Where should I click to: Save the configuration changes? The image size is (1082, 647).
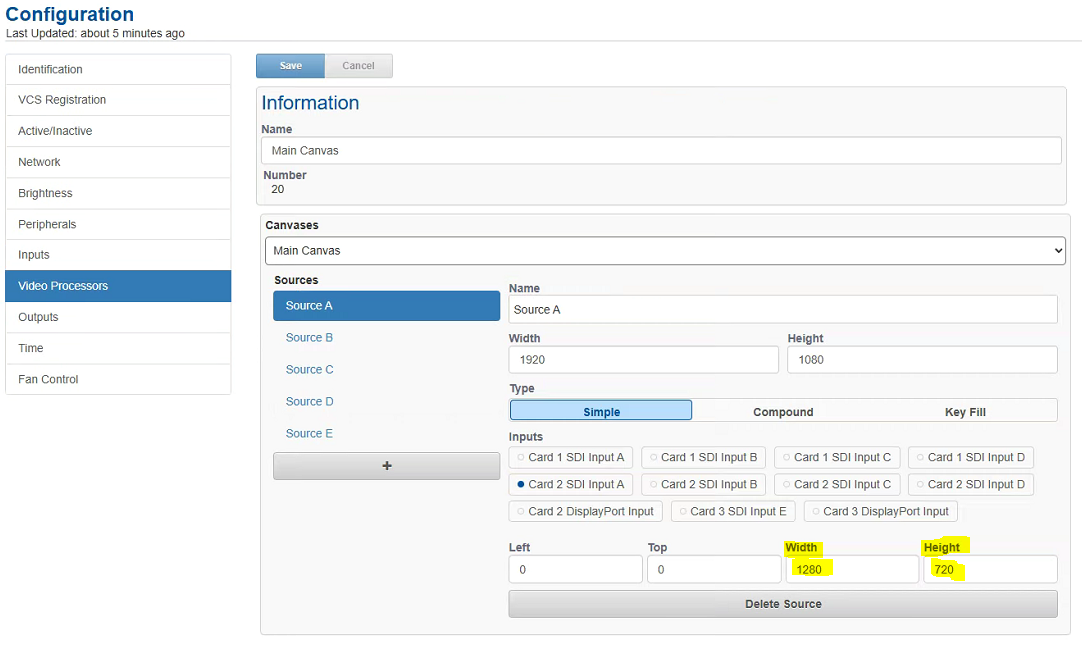[290, 66]
